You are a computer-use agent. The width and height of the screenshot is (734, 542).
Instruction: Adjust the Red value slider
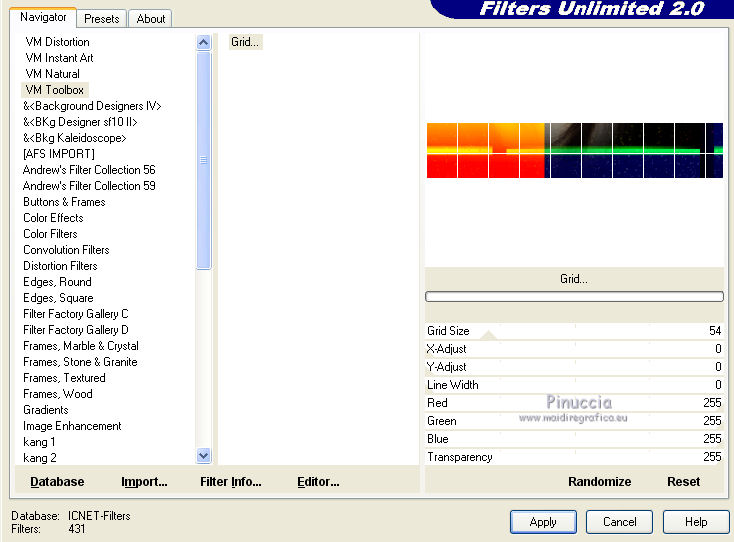point(574,403)
